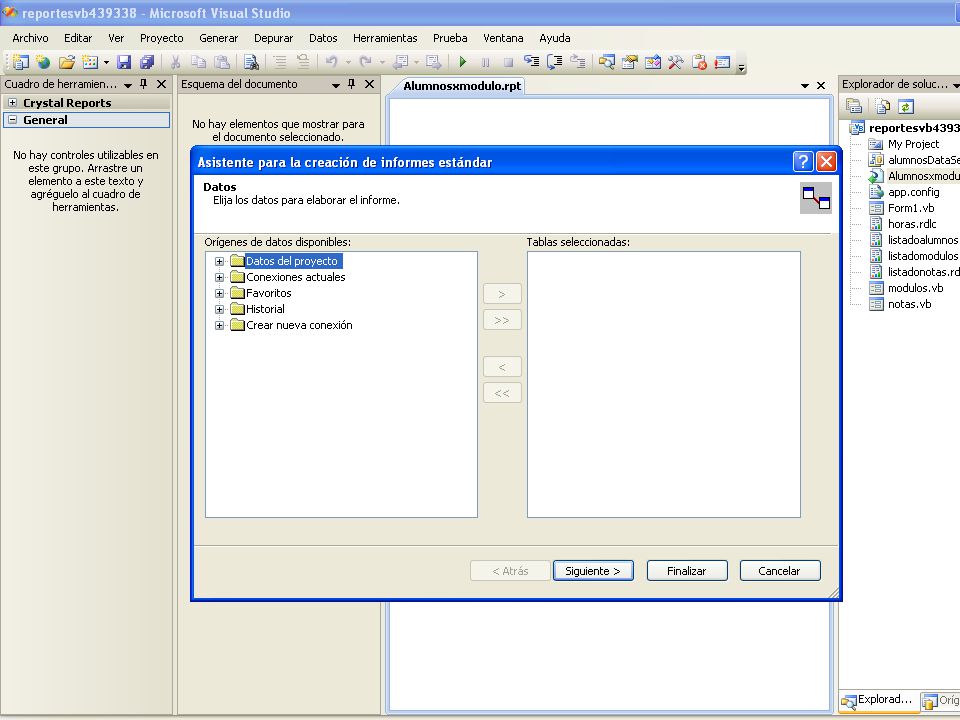The height and width of the screenshot is (720, 960).
Task: Click the Stop Debugging square icon
Action: pyautogui.click(x=508, y=62)
